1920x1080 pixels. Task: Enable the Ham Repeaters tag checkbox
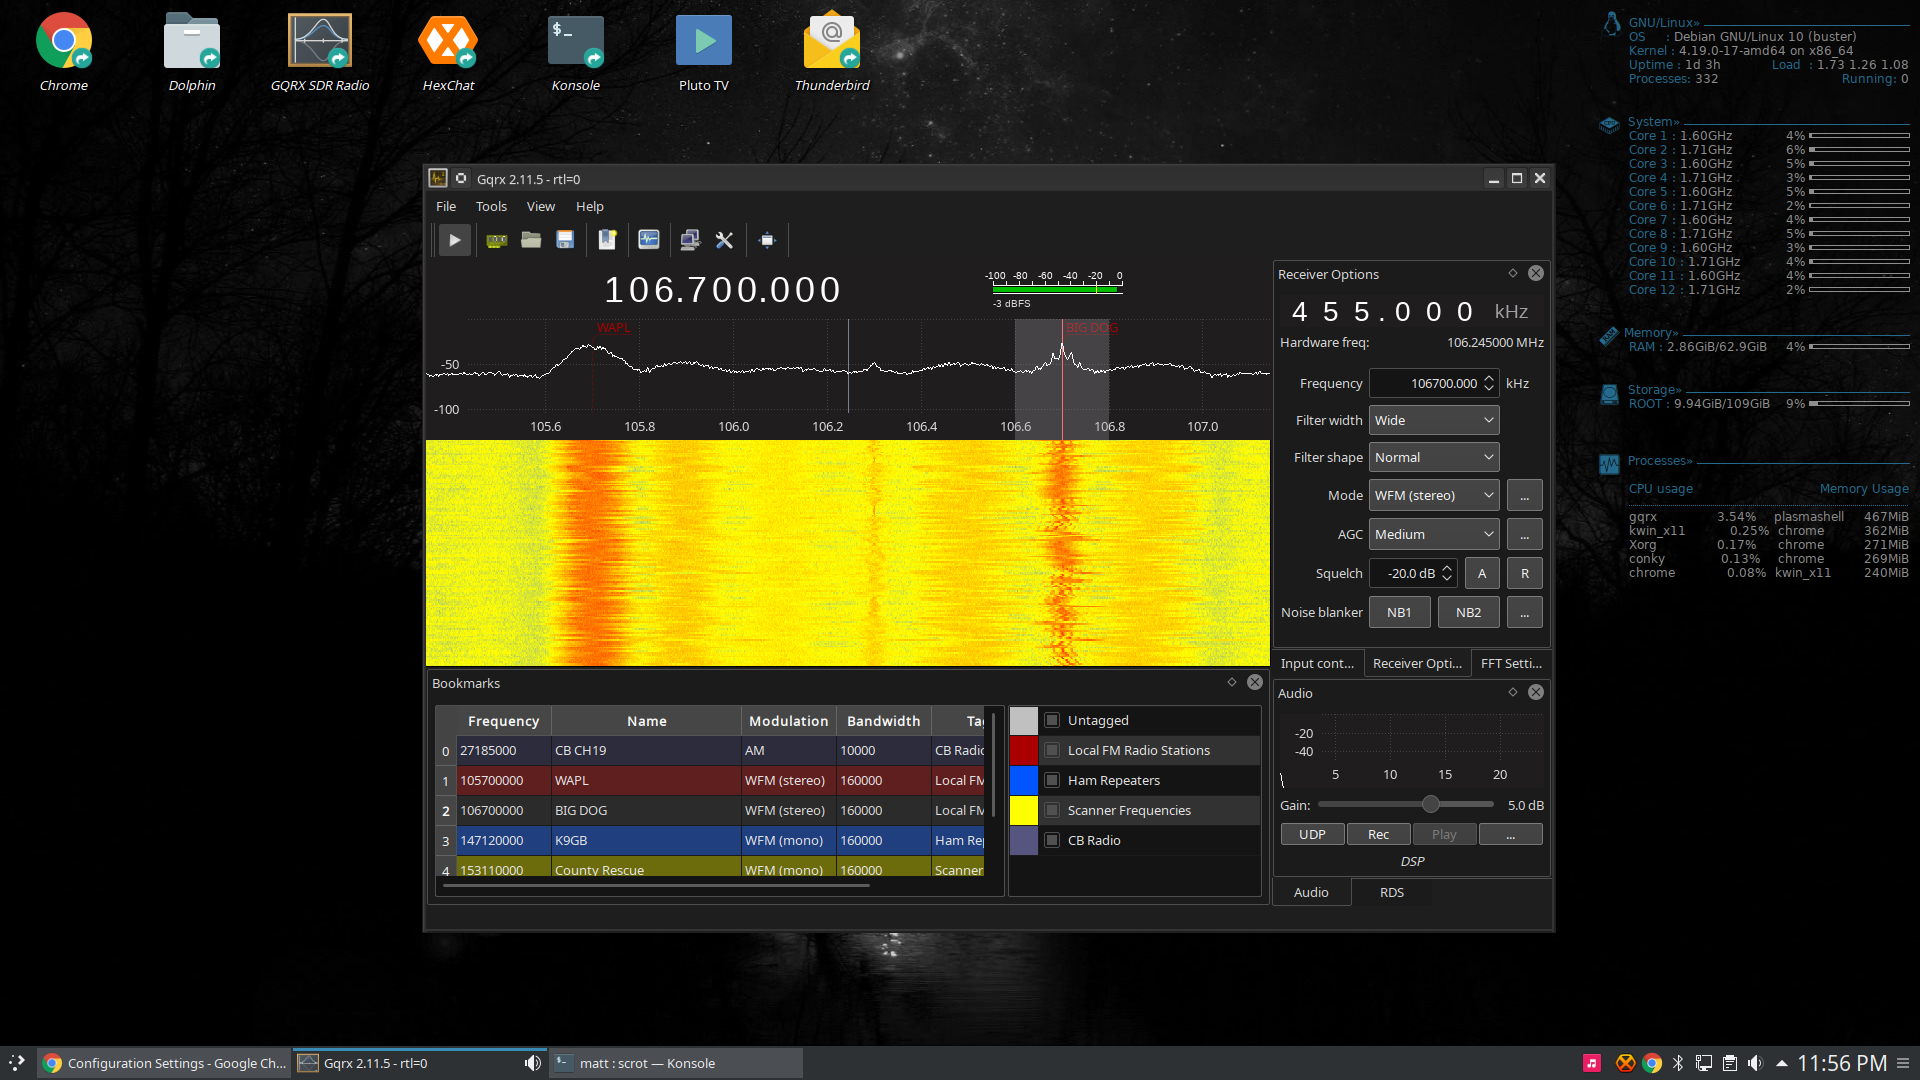1052,781
